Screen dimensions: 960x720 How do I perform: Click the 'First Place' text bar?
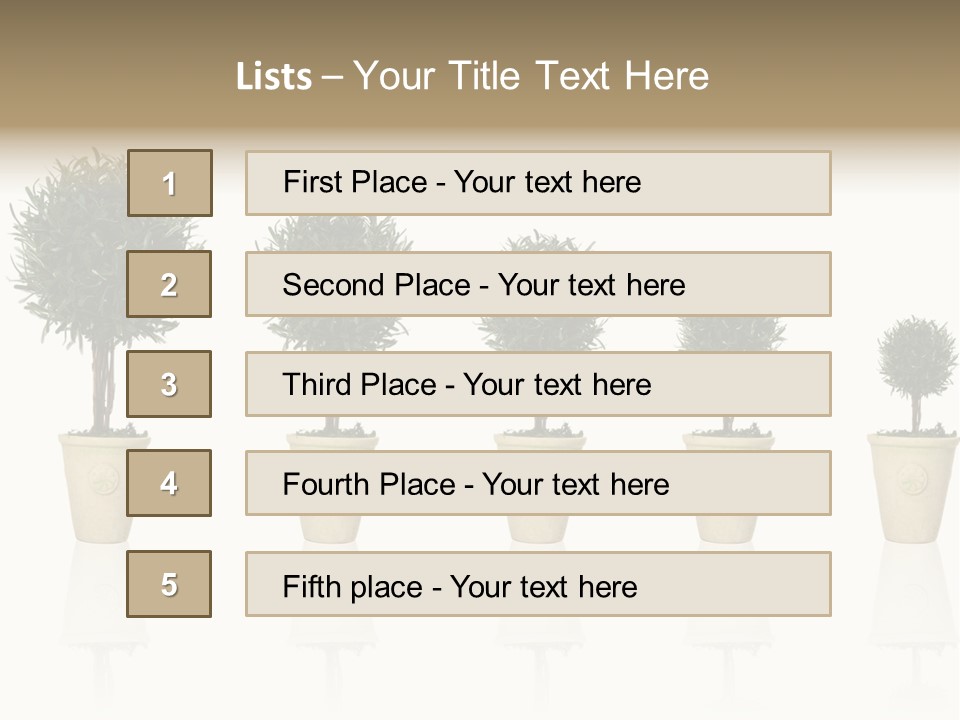click(x=538, y=183)
